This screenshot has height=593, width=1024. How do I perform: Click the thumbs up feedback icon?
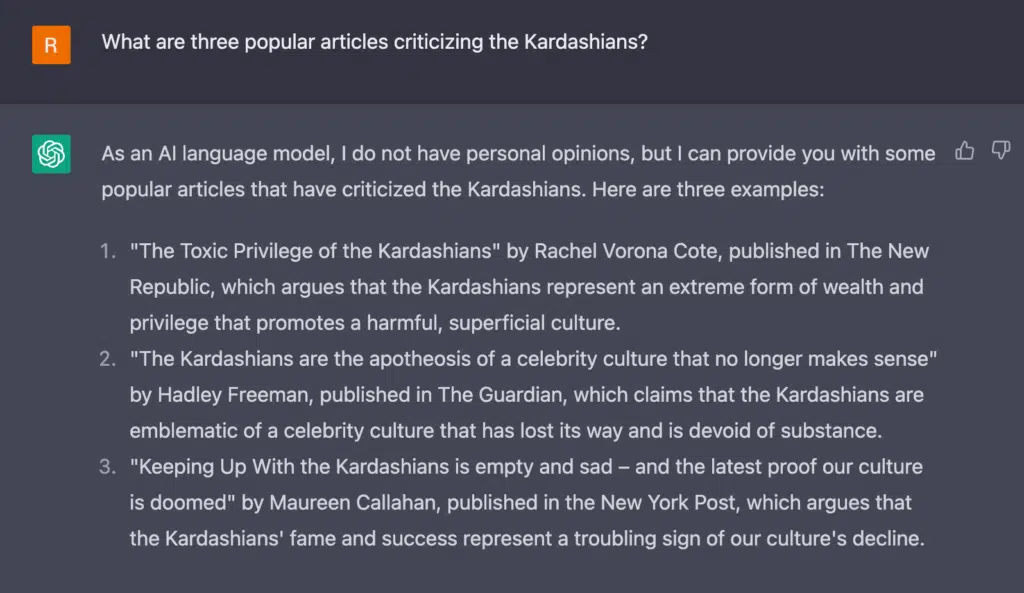[965, 152]
